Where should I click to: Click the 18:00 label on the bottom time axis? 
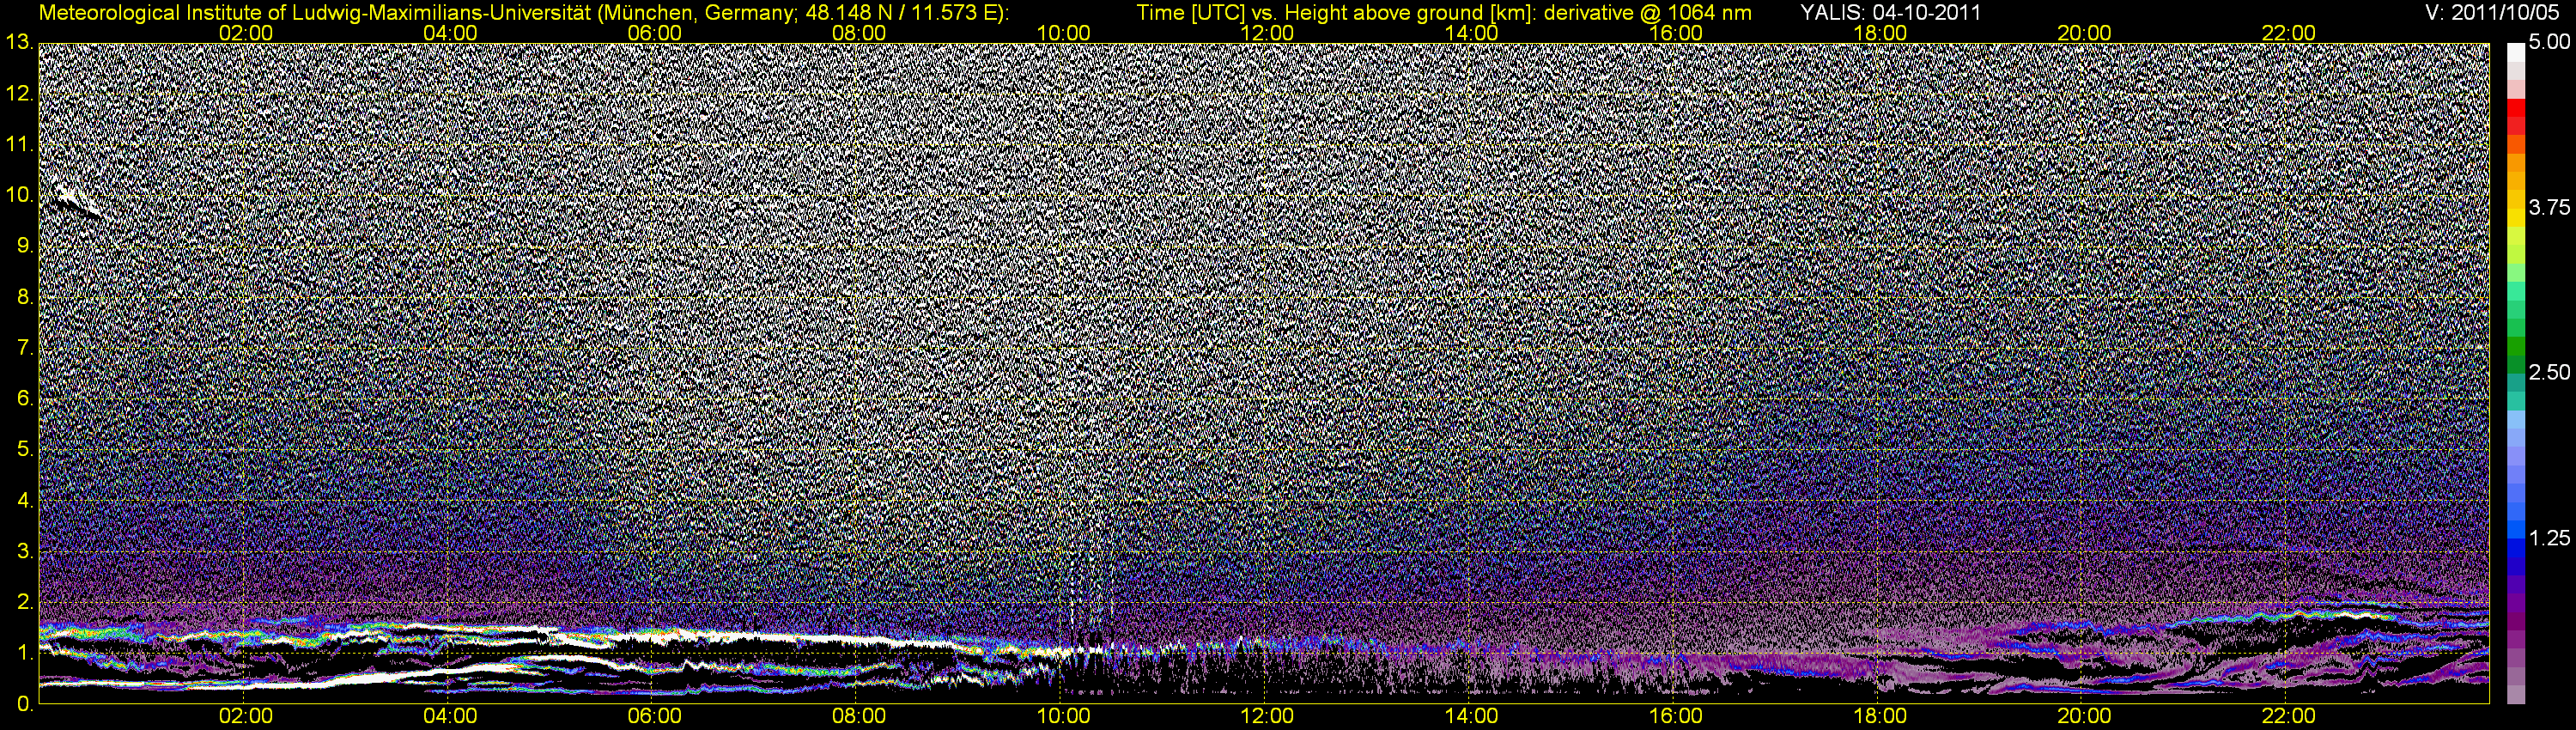tap(1880, 716)
